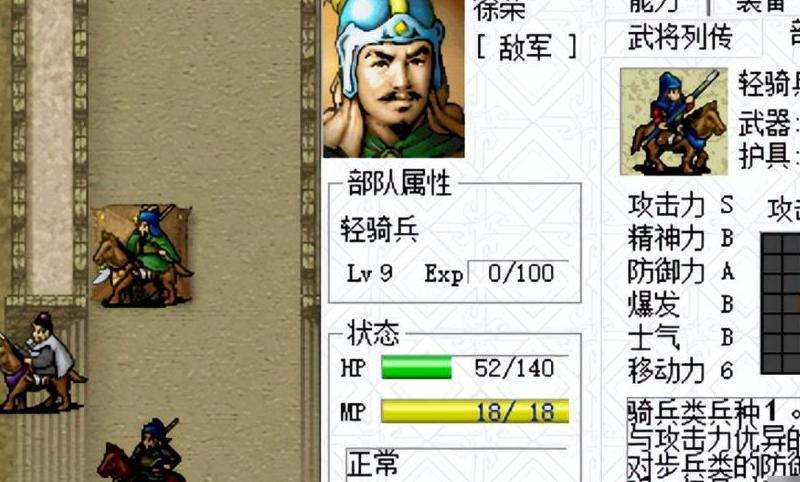The width and height of the screenshot is (800, 482).
Task: Click the general's portrait with blue helmet
Action: click(x=393, y=78)
